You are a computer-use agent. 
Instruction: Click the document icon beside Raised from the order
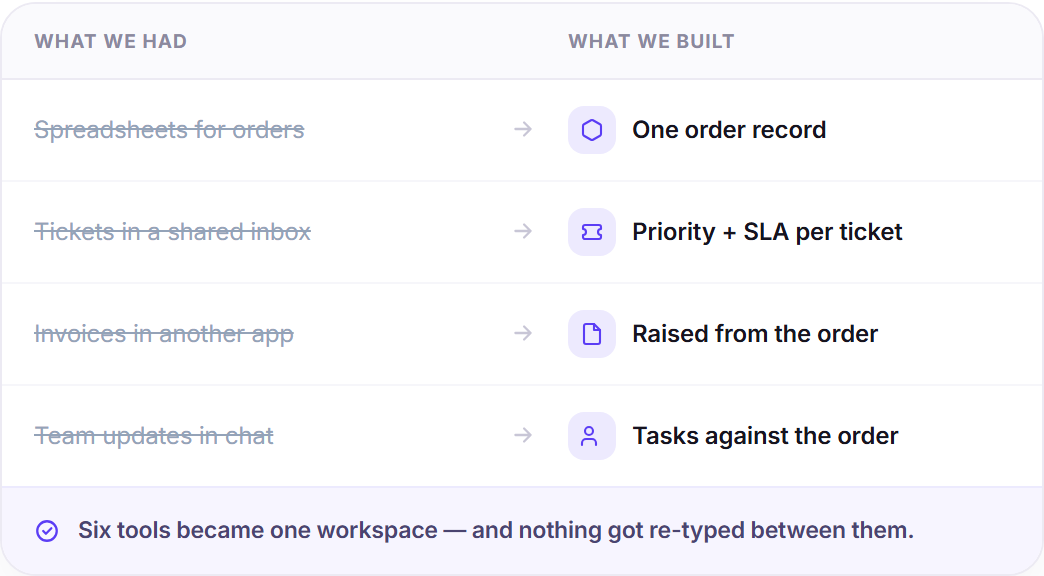(592, 334)
